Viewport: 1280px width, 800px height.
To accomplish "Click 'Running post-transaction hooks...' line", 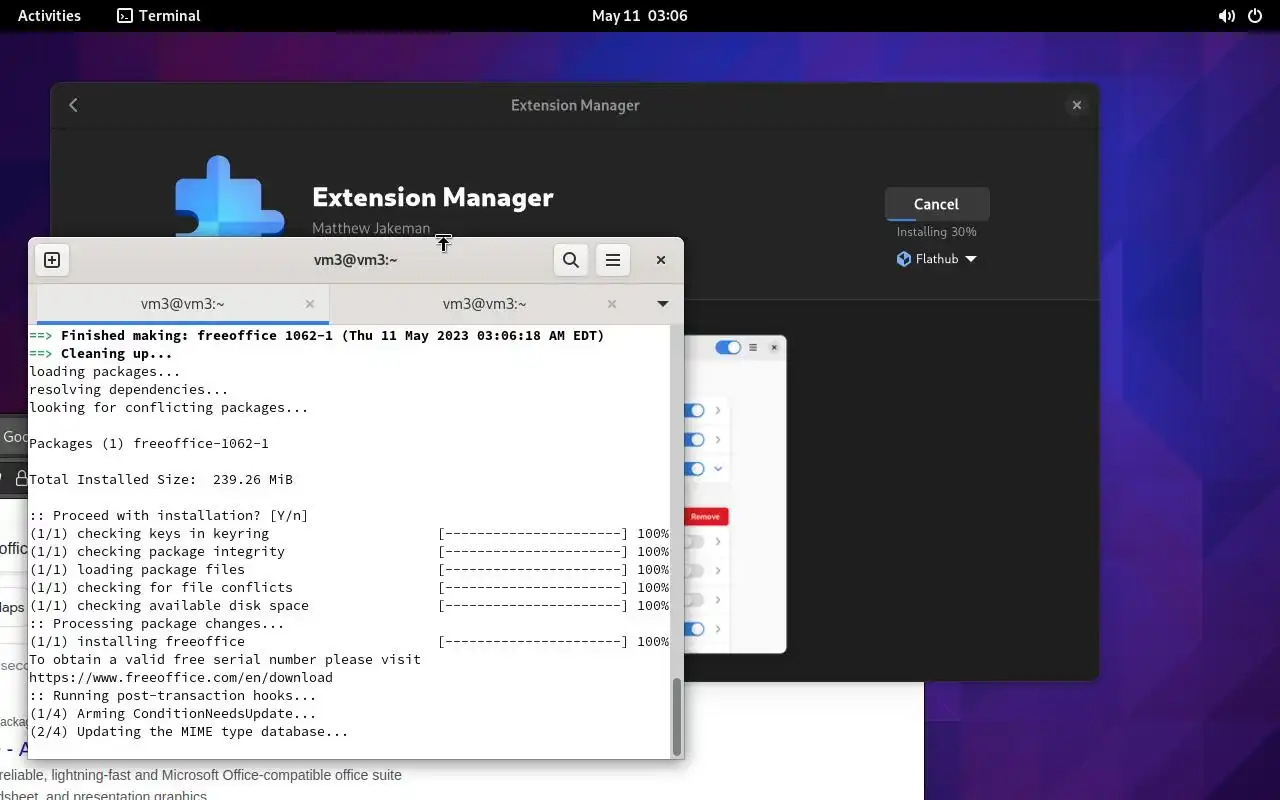I will (173, 695).
